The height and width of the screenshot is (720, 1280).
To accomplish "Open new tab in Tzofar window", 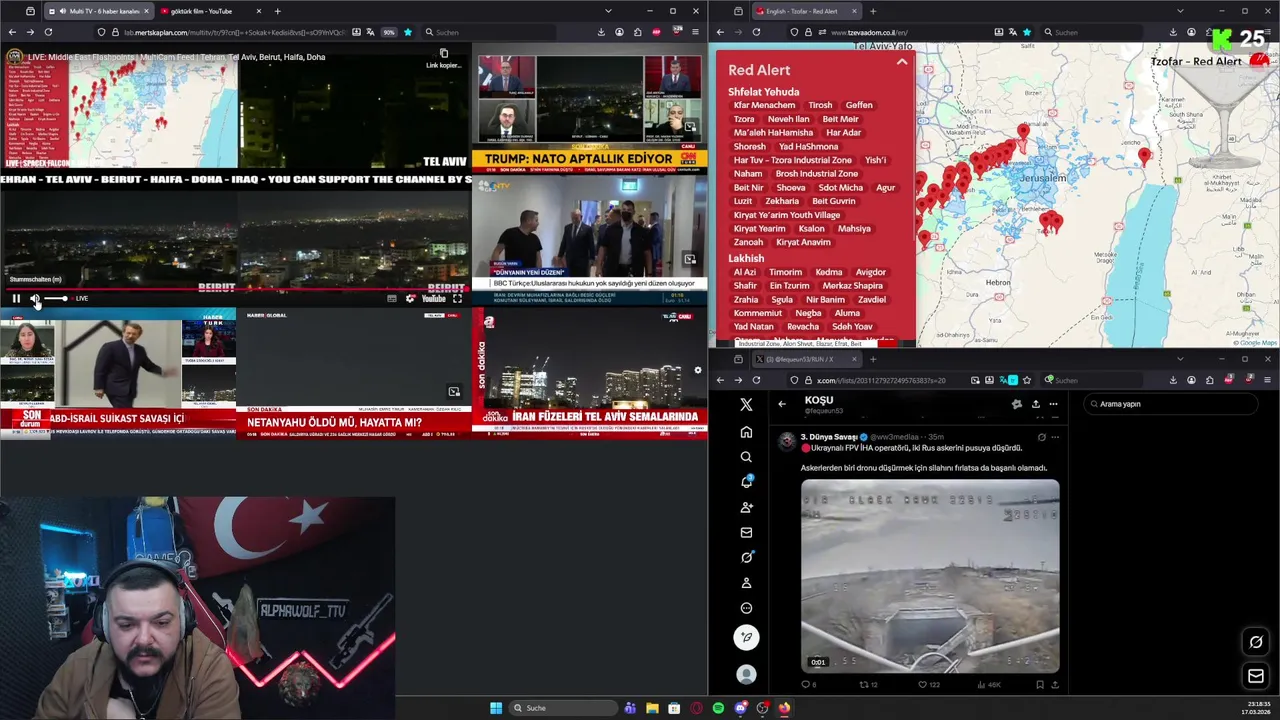I will (x=873, y=11).
